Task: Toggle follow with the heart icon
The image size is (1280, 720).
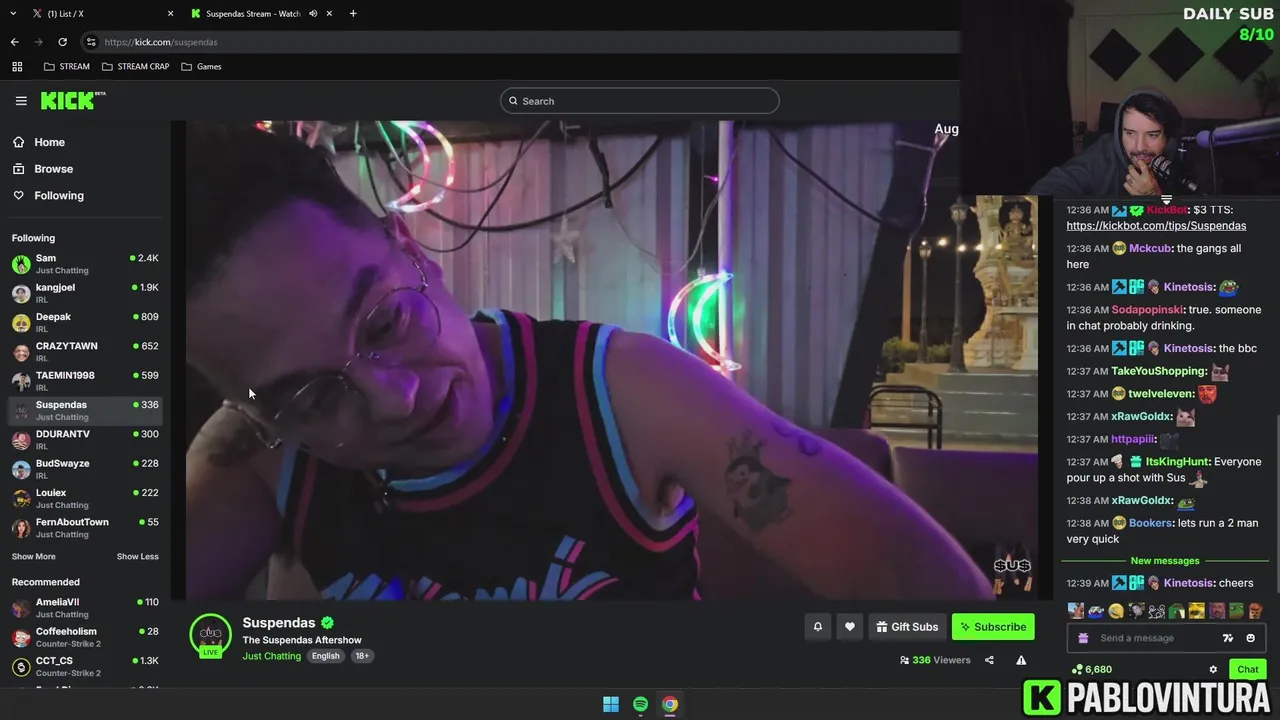Action: pyautogui.click(x=850, y=627)
